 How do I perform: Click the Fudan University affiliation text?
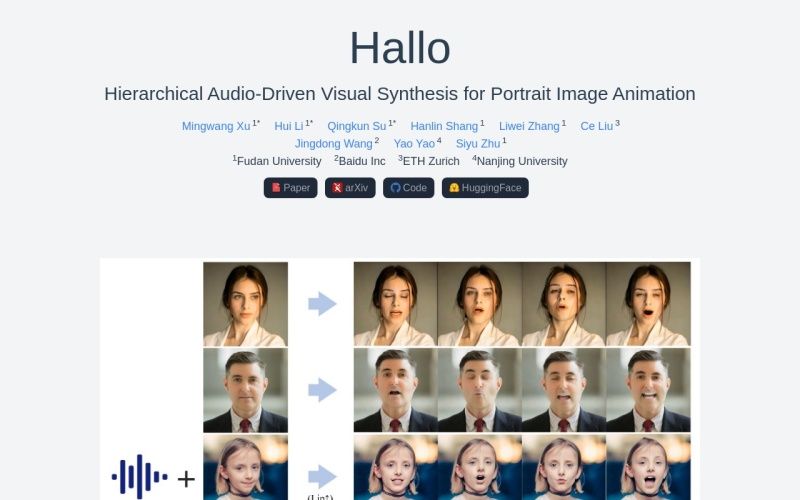[x=279, y=161]
